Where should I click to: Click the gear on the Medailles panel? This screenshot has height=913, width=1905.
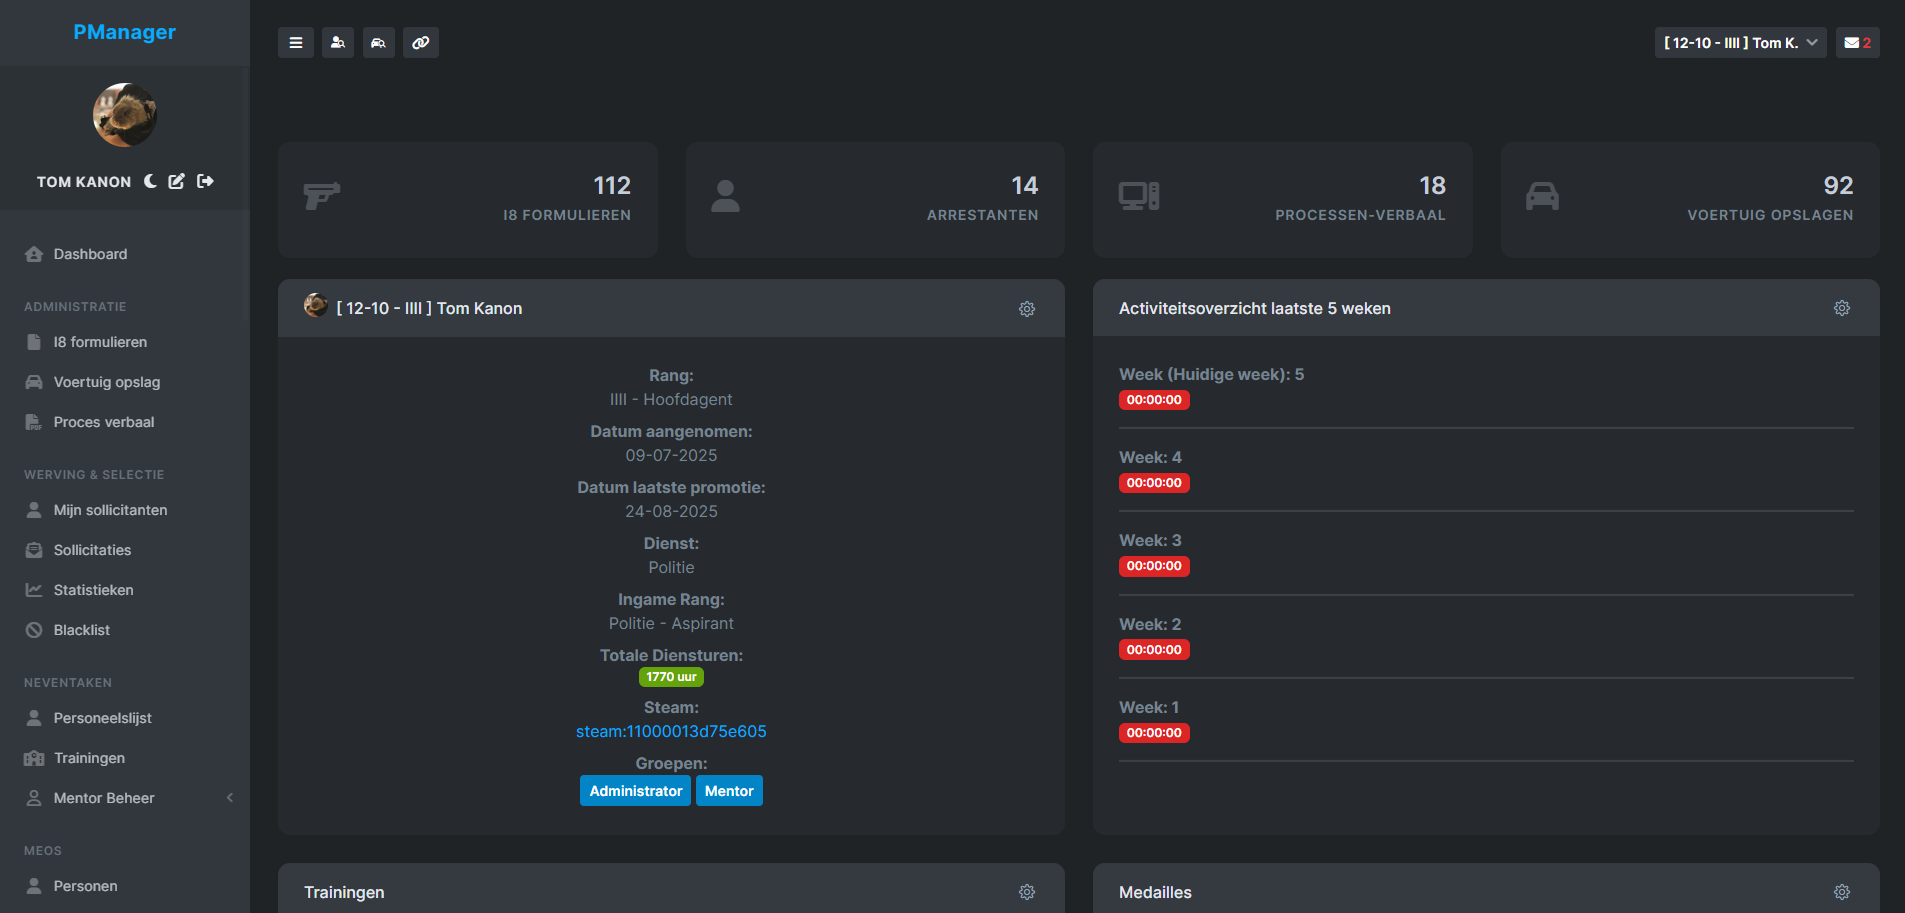click(1842, 891)
